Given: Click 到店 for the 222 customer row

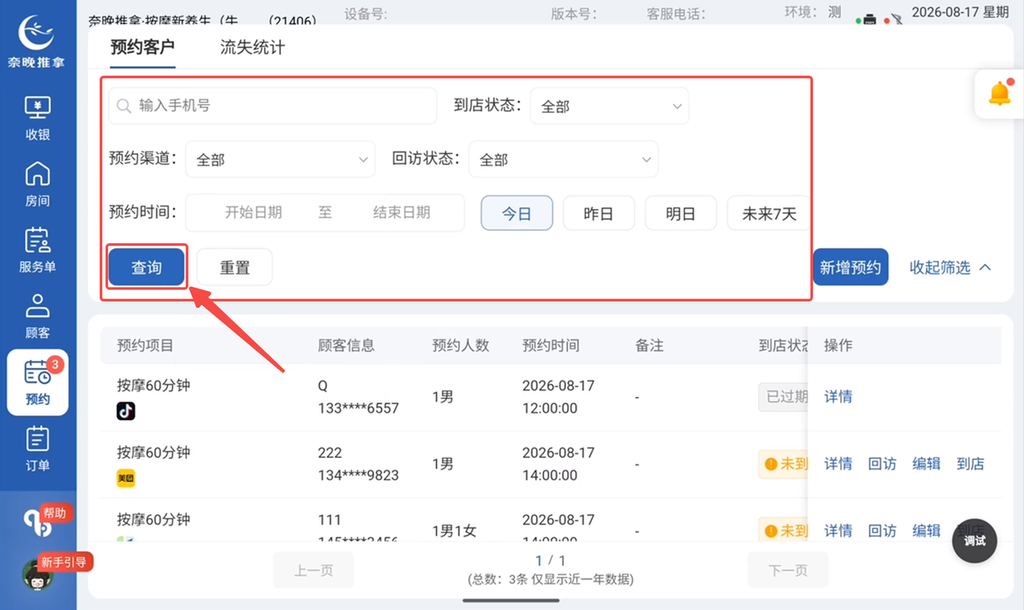Looking at the screenshot, I should [x=970, y=464].
